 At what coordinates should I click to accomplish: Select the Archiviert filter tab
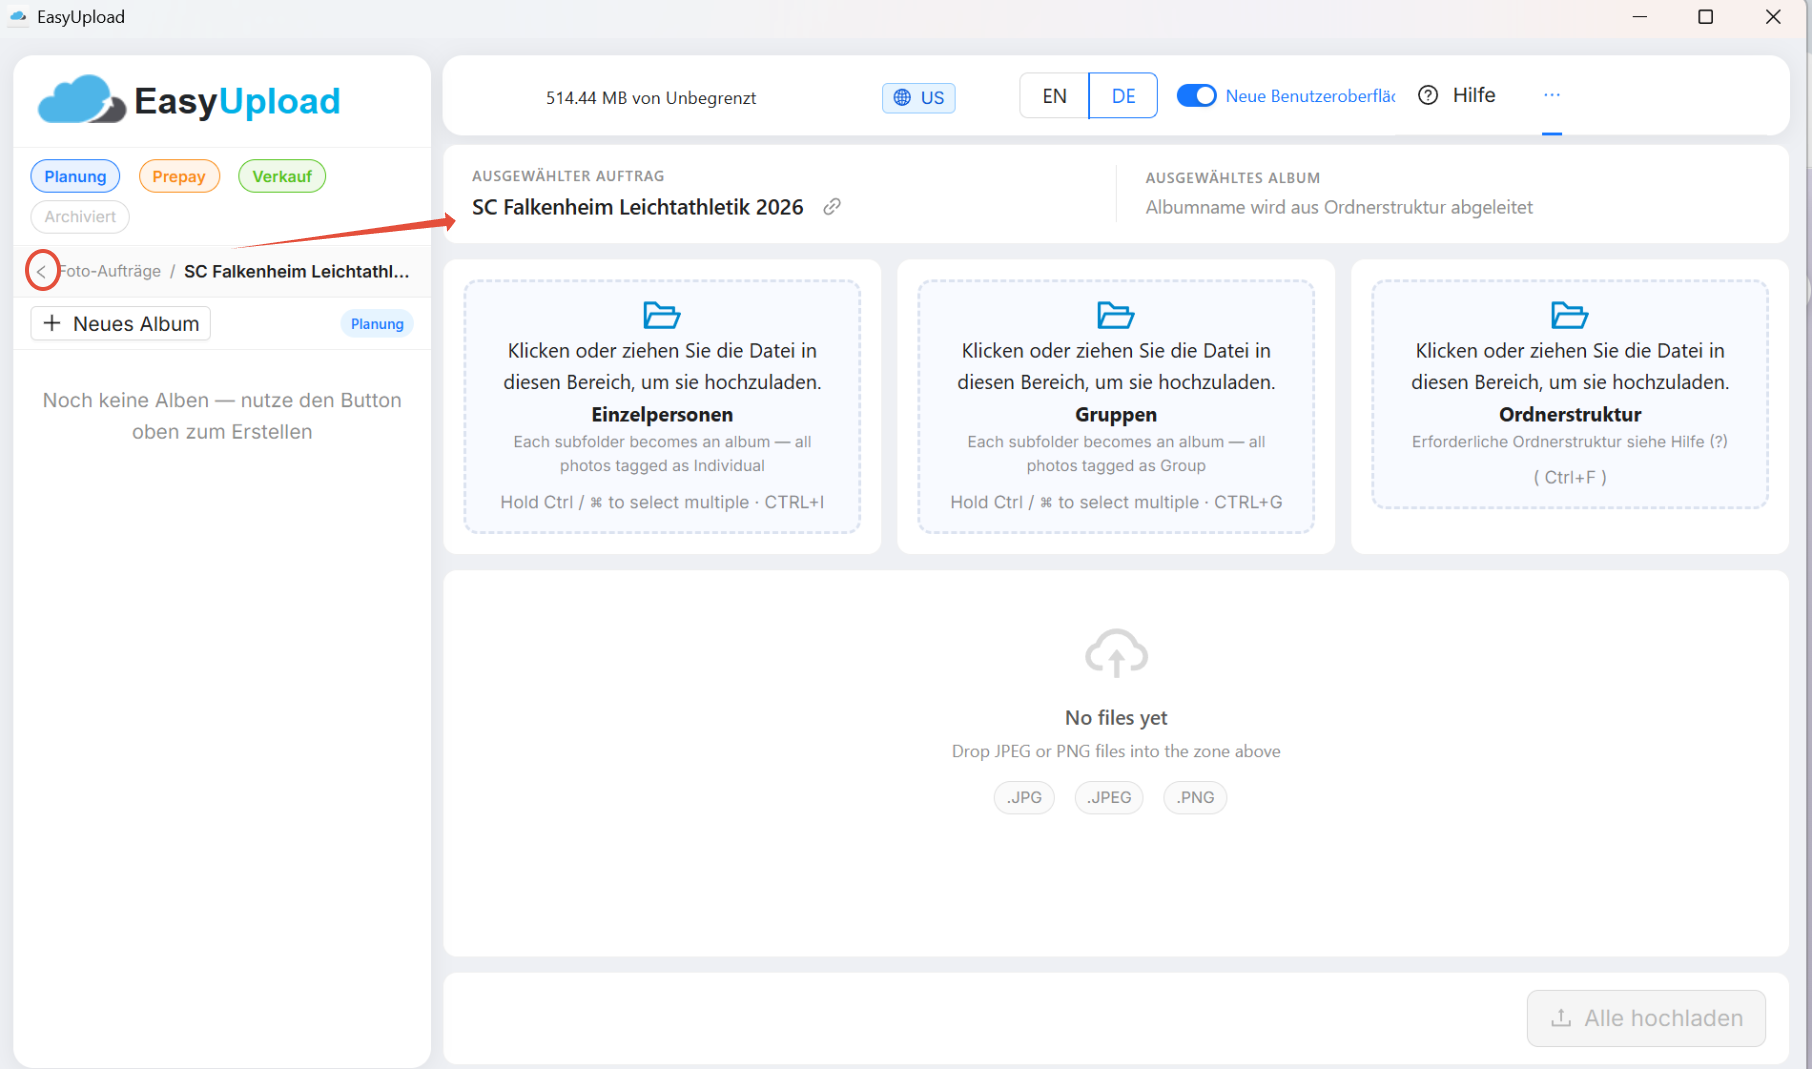coord(80,216)
